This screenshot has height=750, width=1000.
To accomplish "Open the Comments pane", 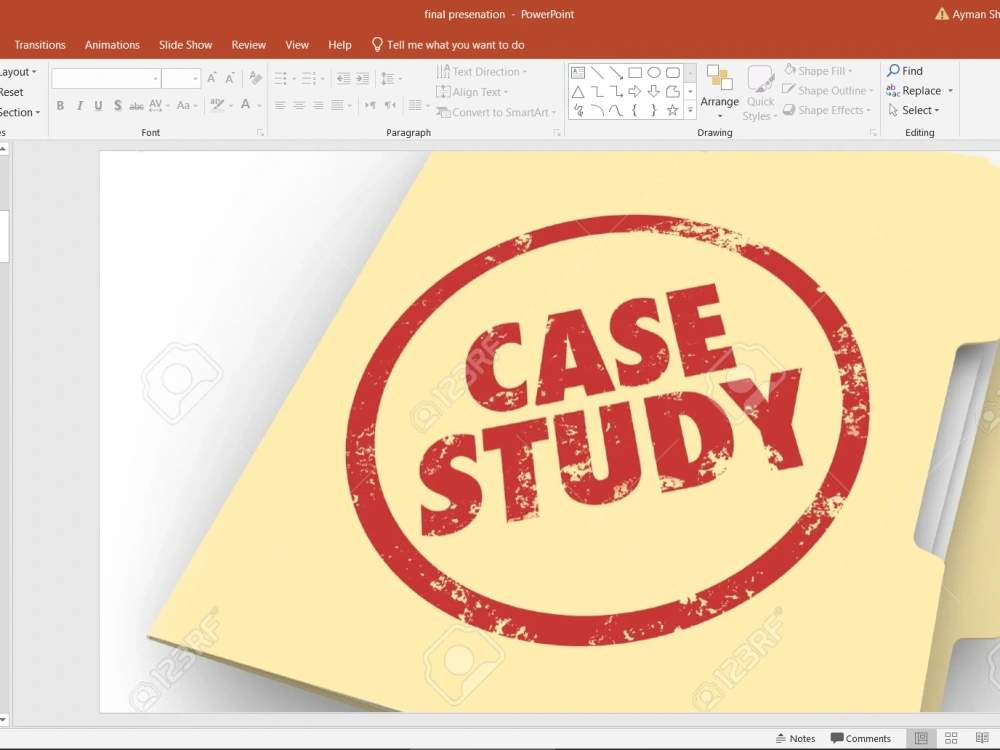I will tap(860, 739).
